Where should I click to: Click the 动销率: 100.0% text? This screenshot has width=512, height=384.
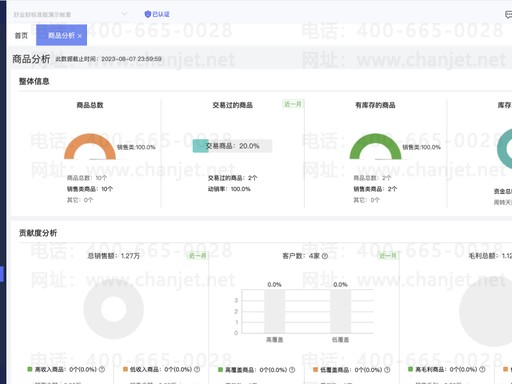pos(229,189)
